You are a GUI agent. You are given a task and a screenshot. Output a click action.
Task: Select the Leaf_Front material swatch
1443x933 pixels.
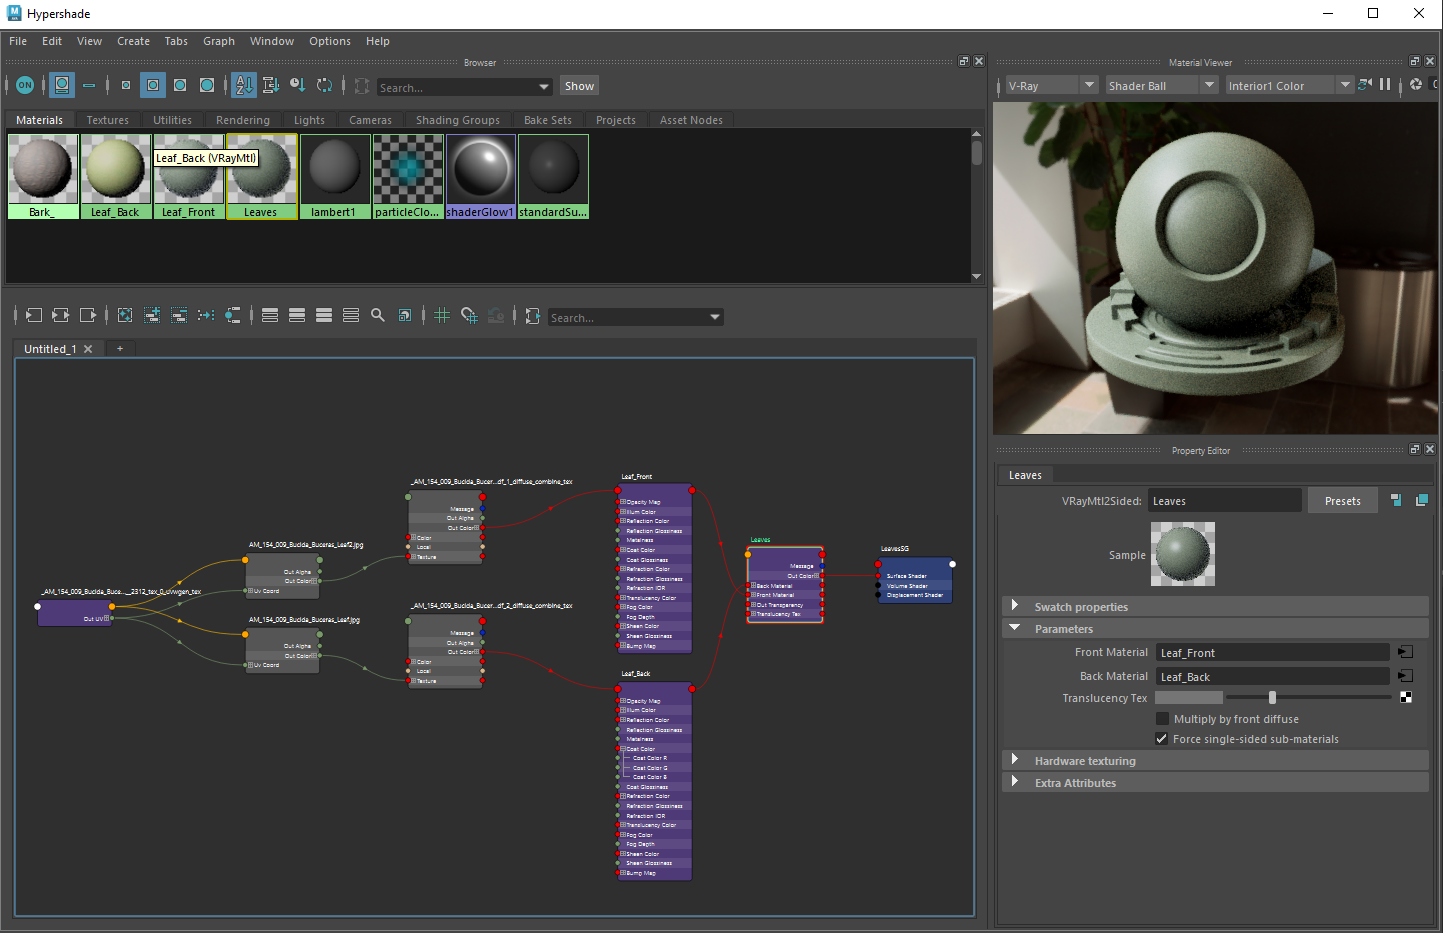point(188,176)
